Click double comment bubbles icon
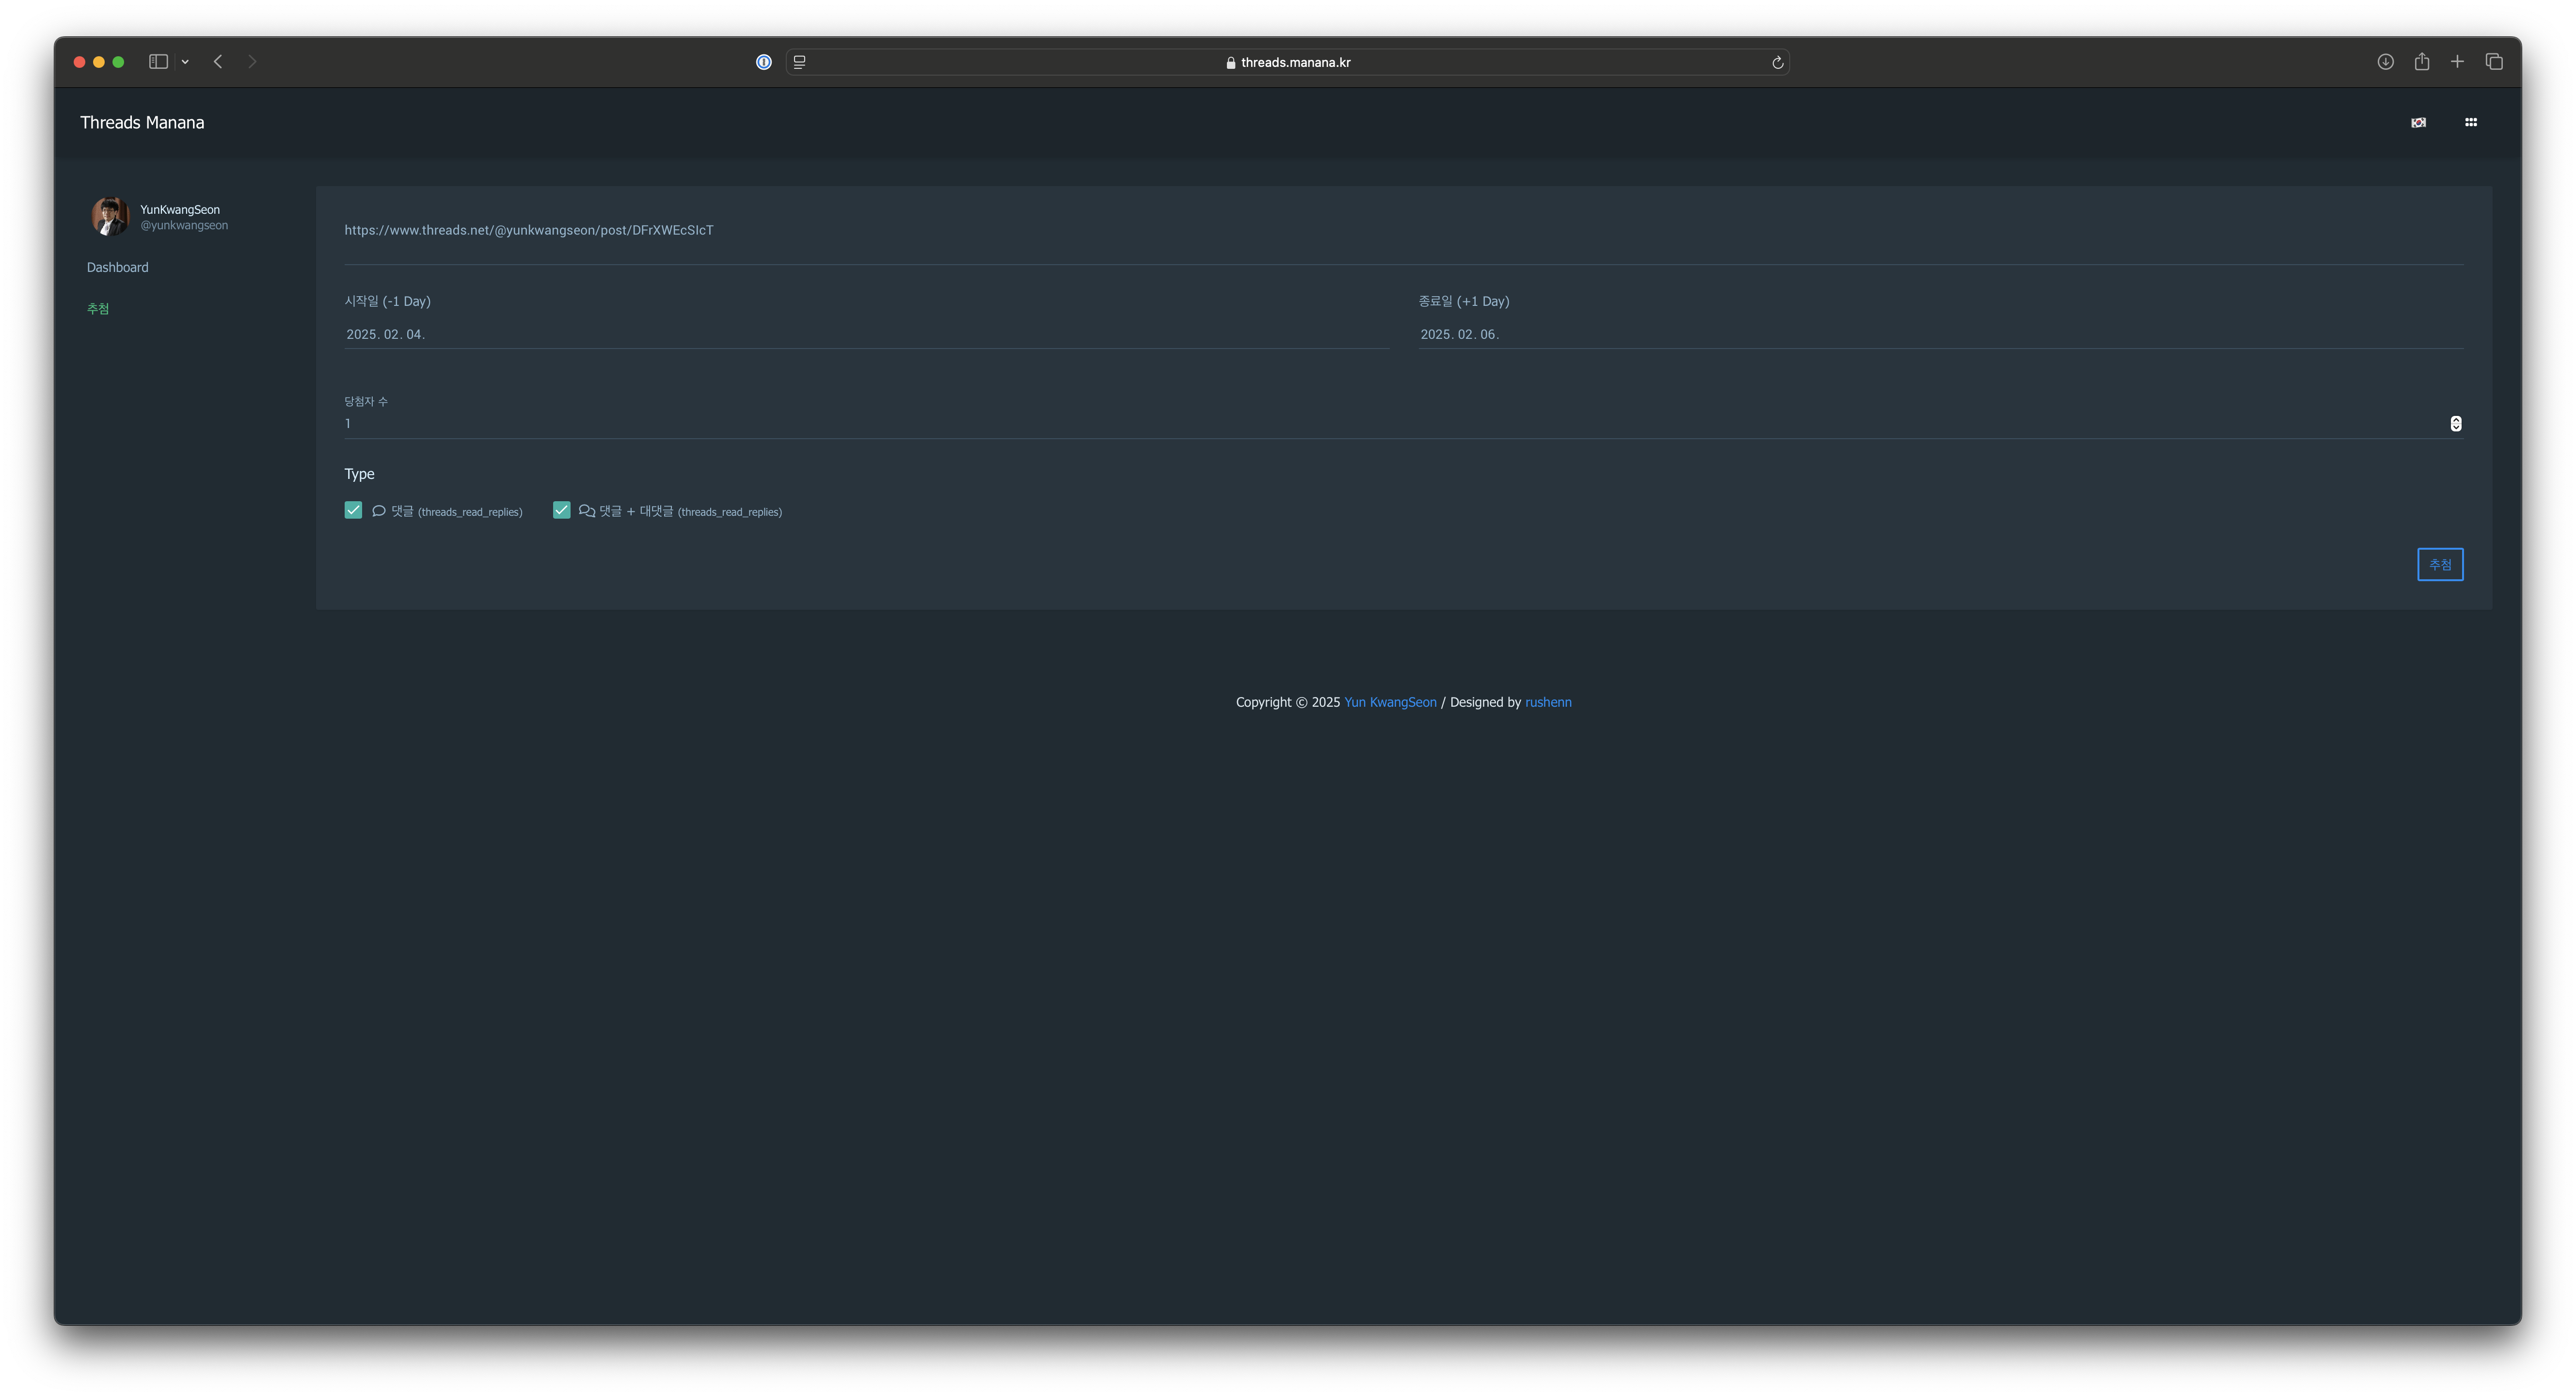 (587, 511)
